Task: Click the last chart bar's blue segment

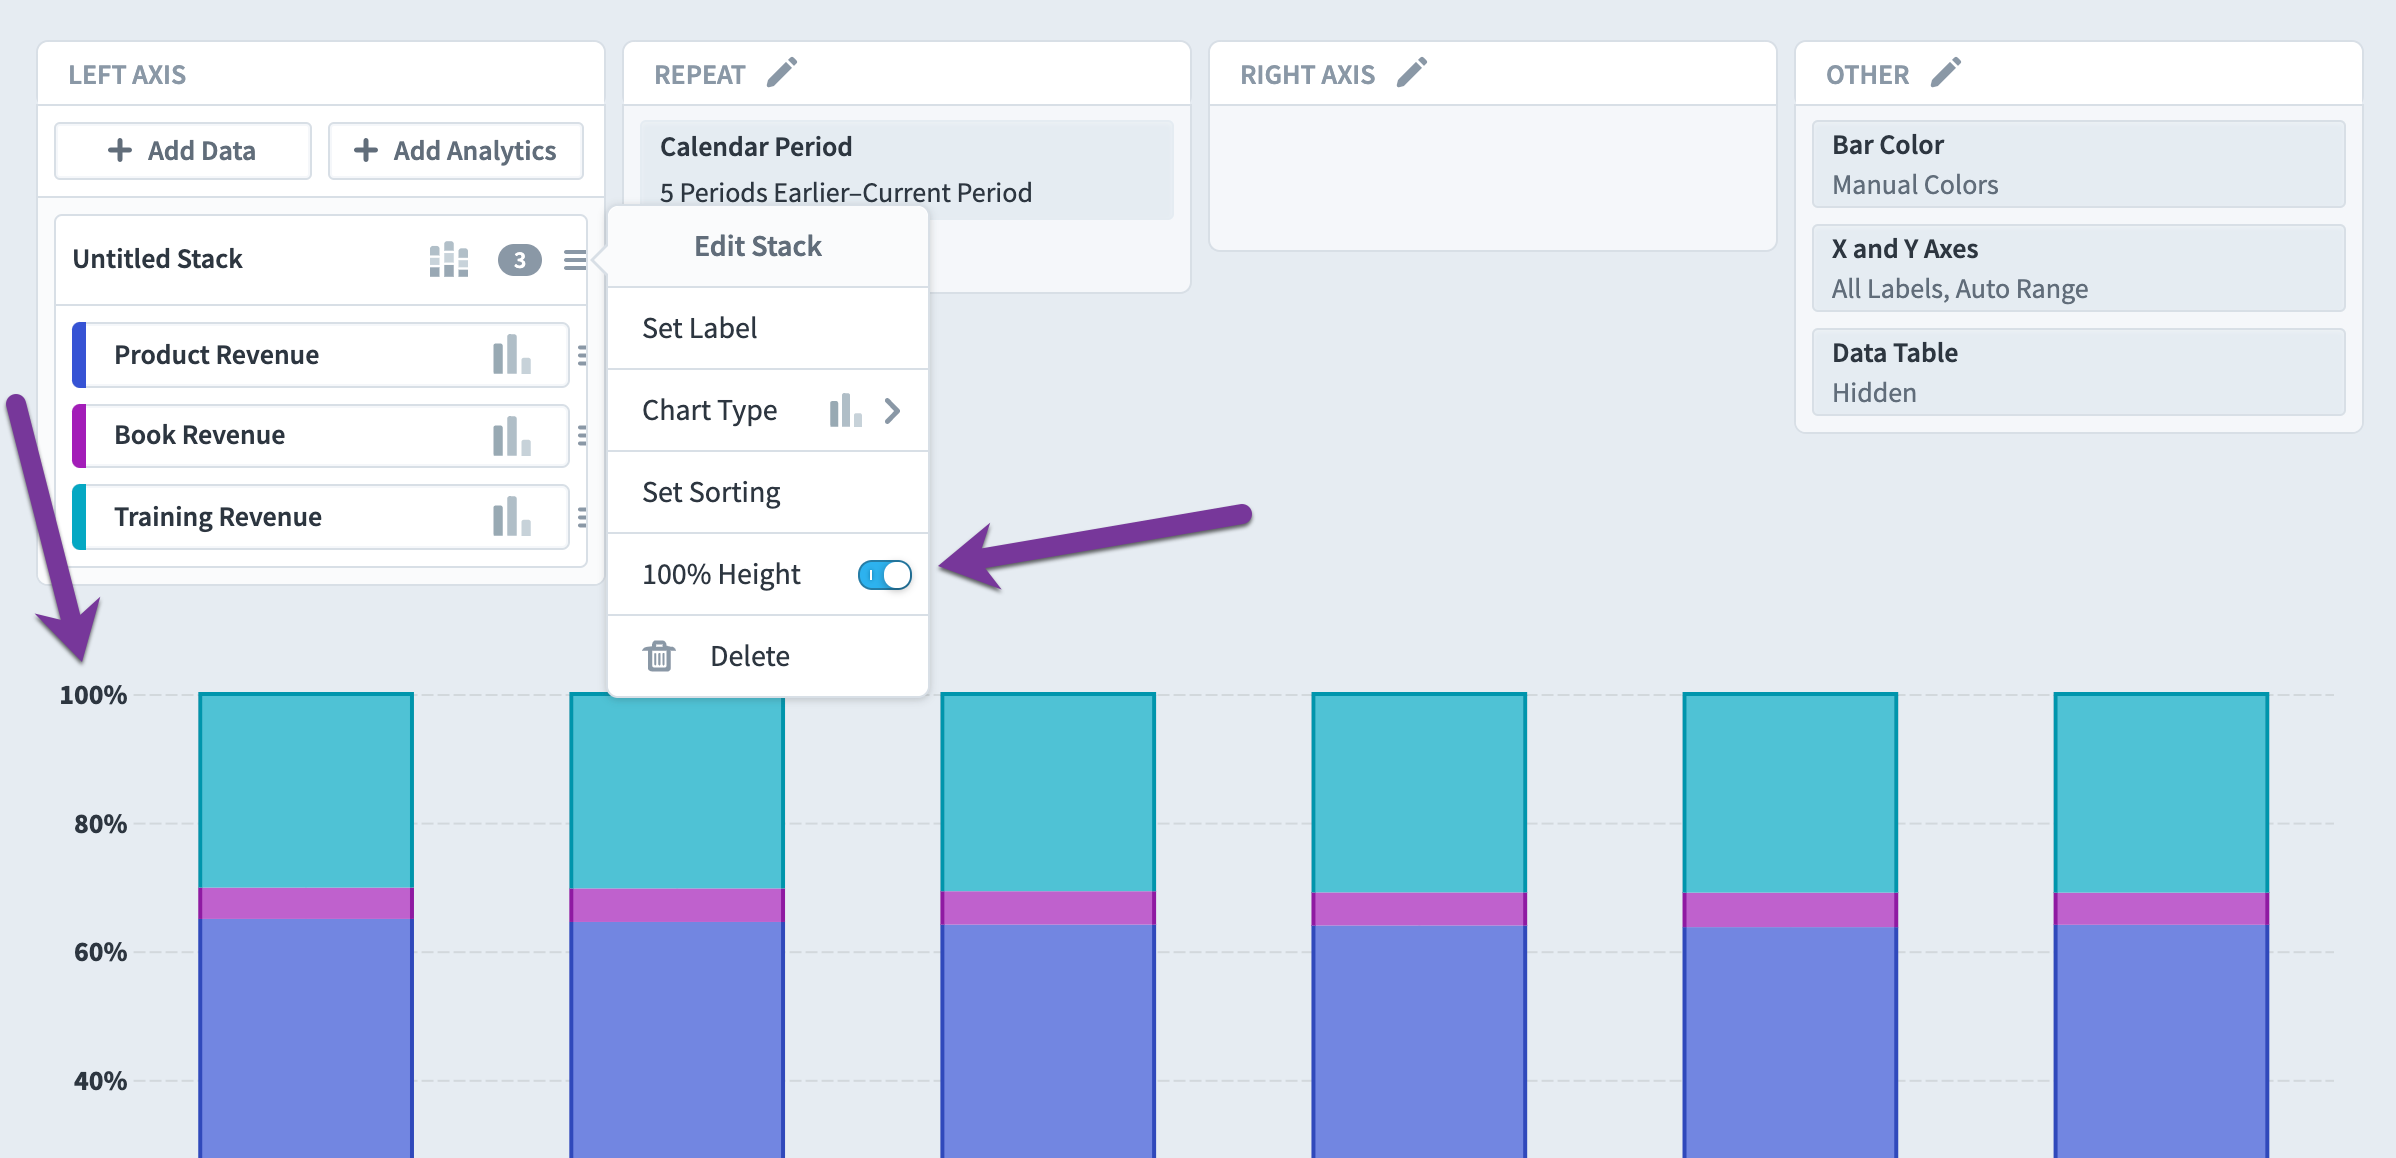Action: tap(2161, 1041)
